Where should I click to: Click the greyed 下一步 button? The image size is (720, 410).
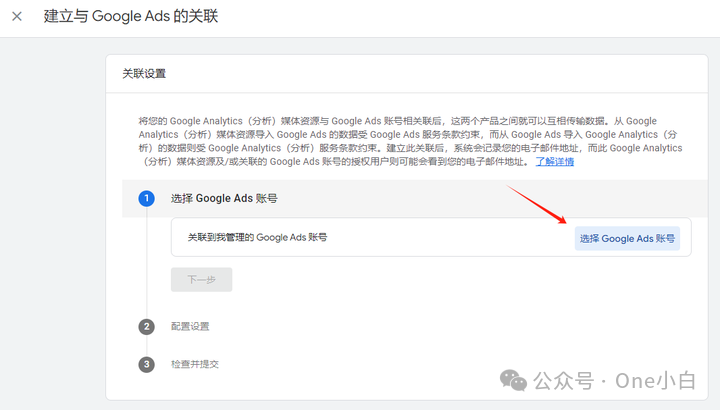click(202, 279)
